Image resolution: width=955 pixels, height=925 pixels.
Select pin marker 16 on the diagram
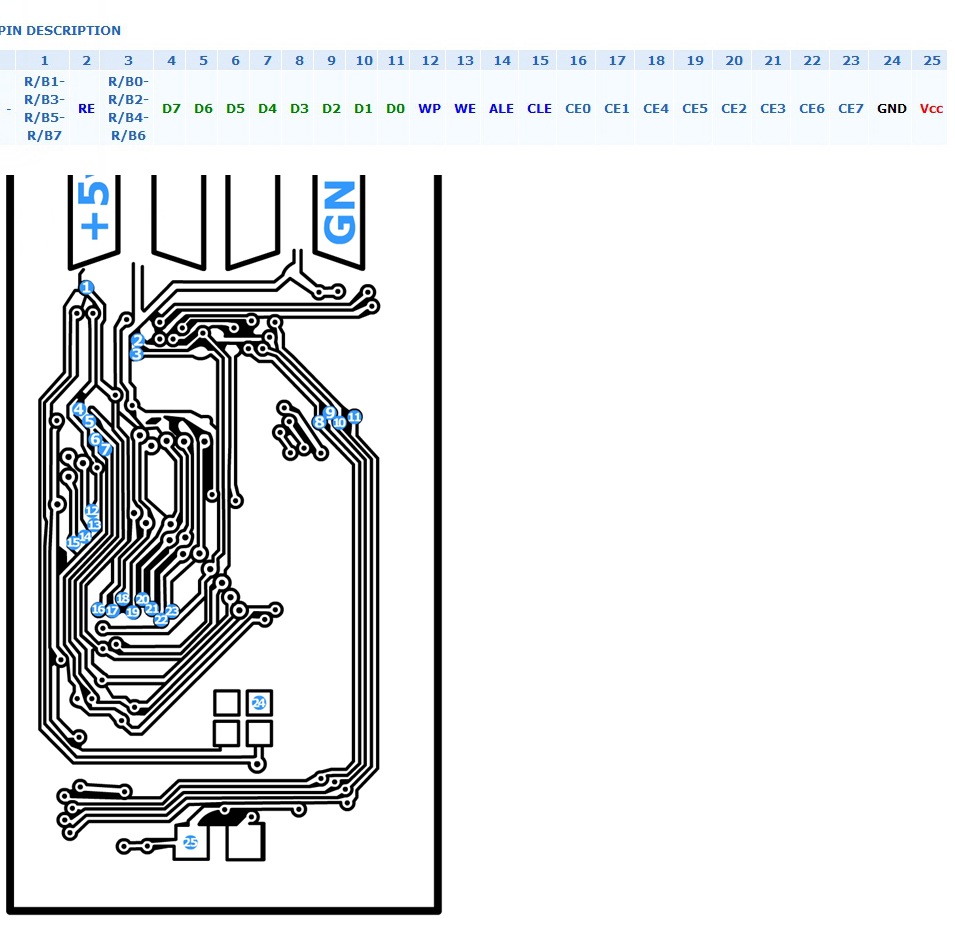98,610
